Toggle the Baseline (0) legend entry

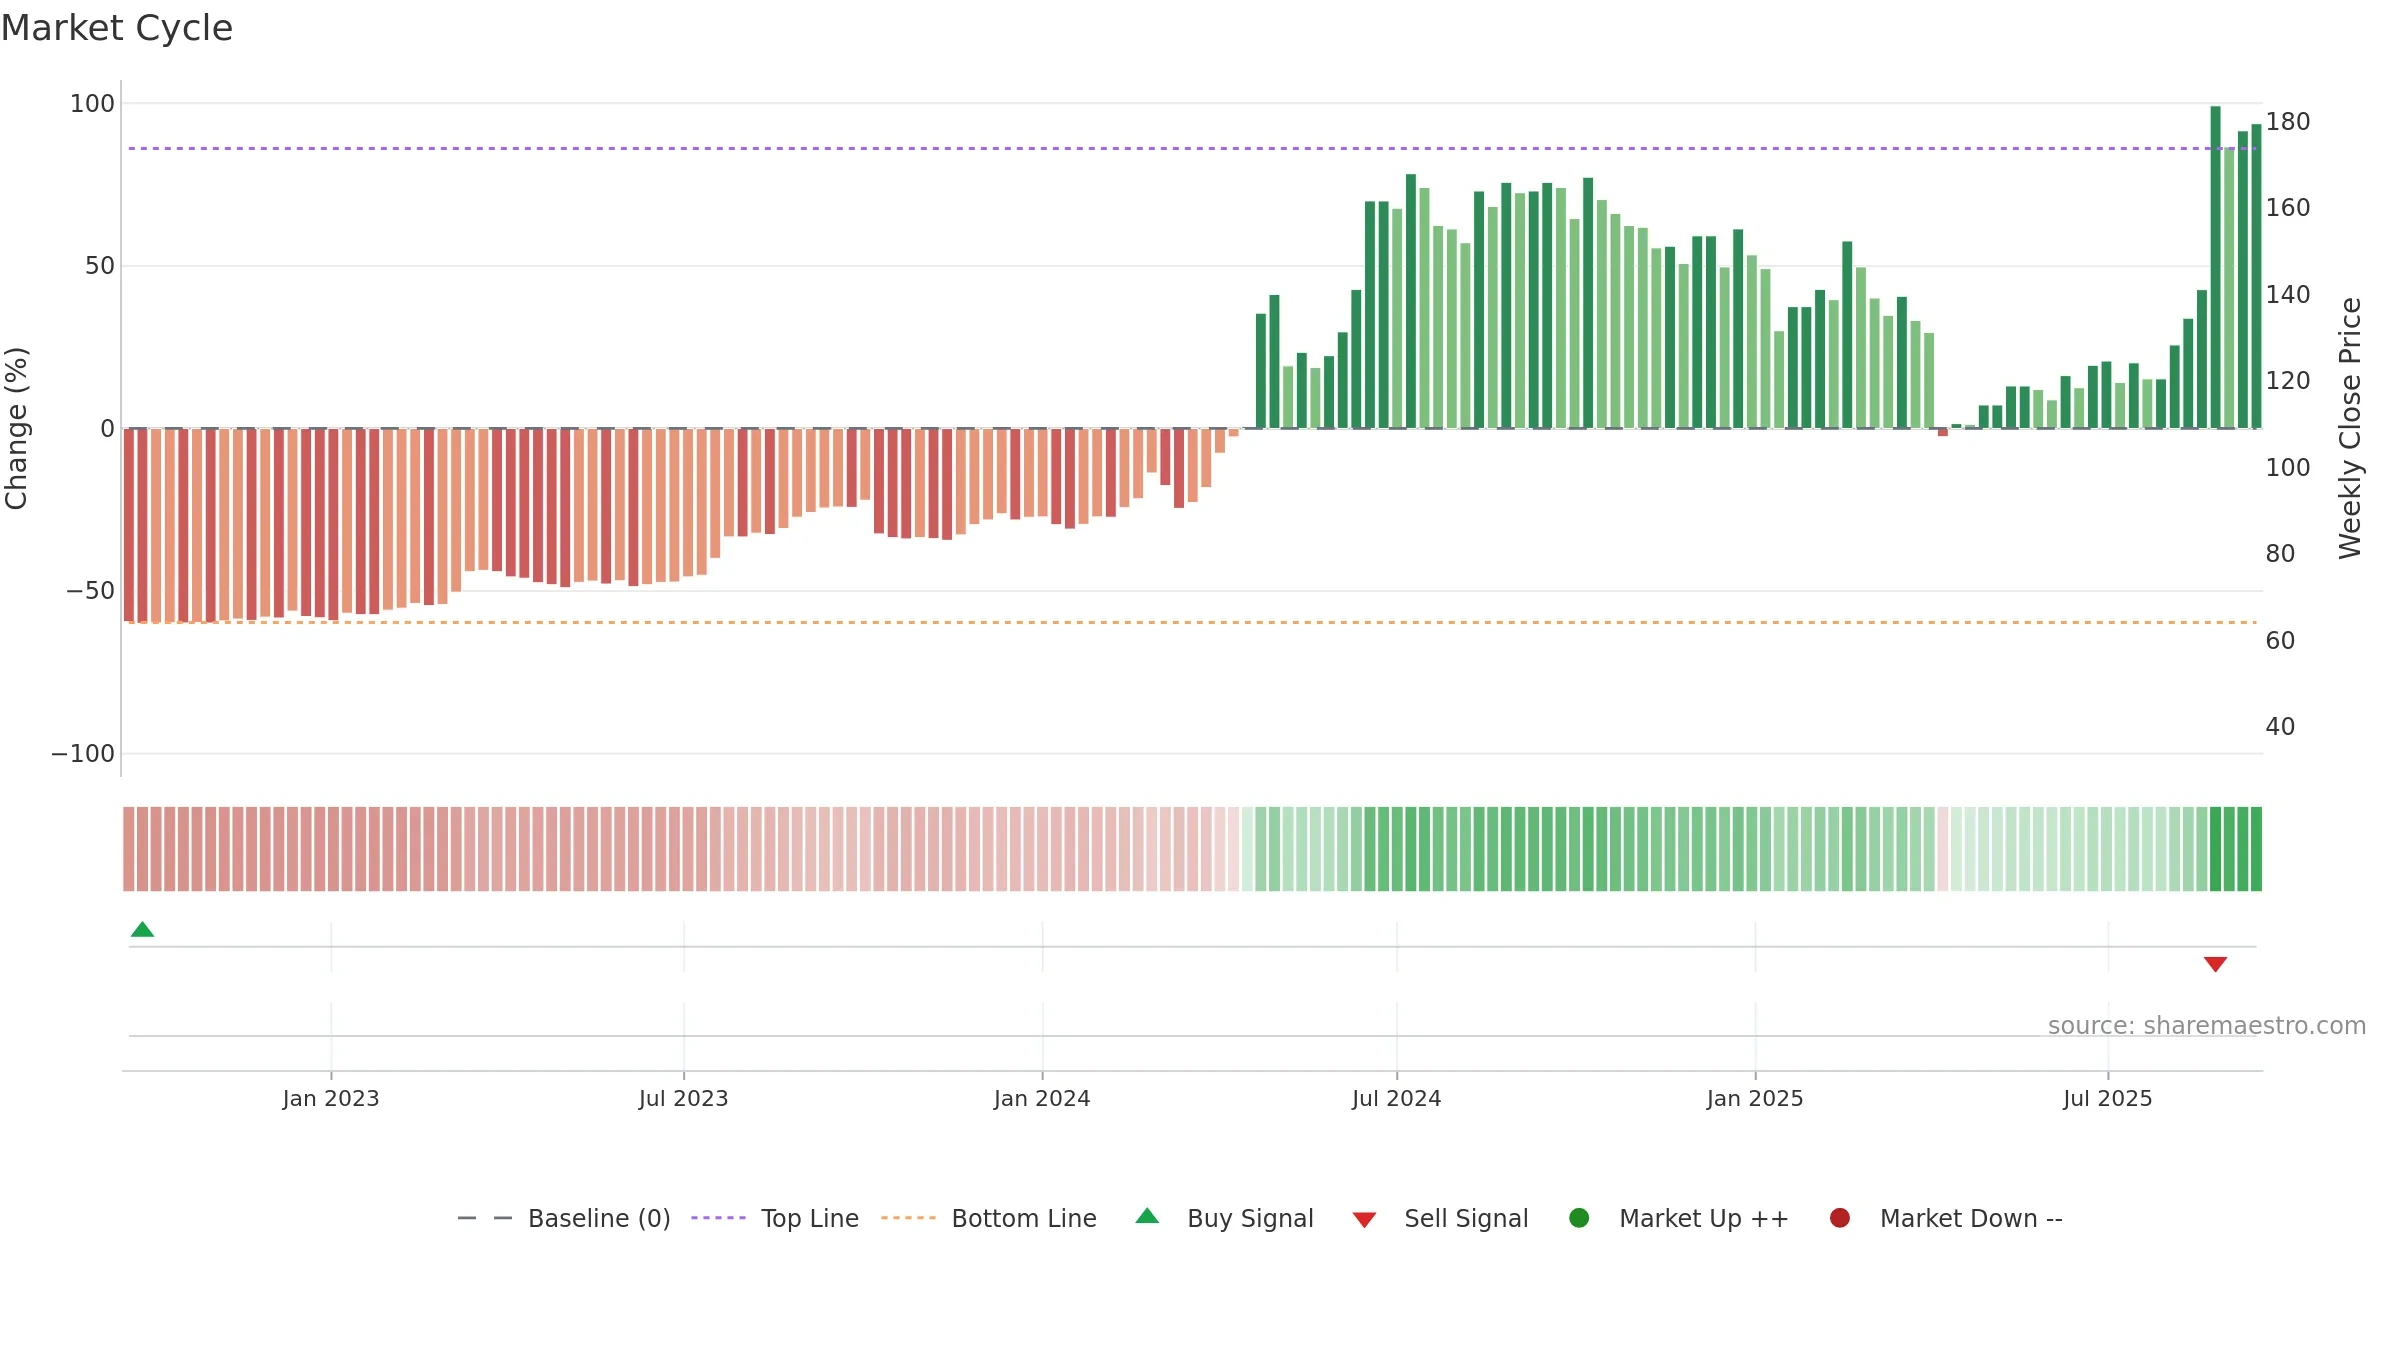[564, 1218]
